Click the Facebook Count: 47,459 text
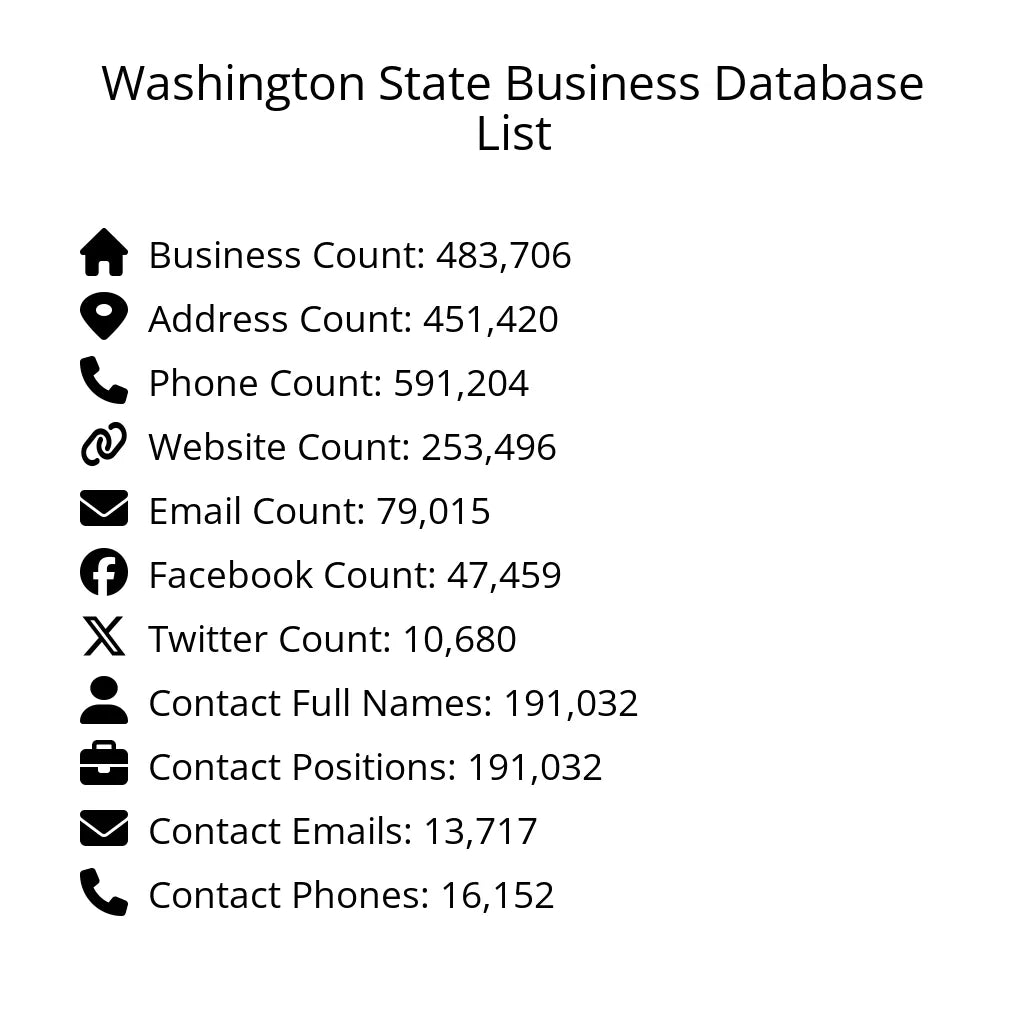This screenshot has height=1024, width=1024. 355,576
